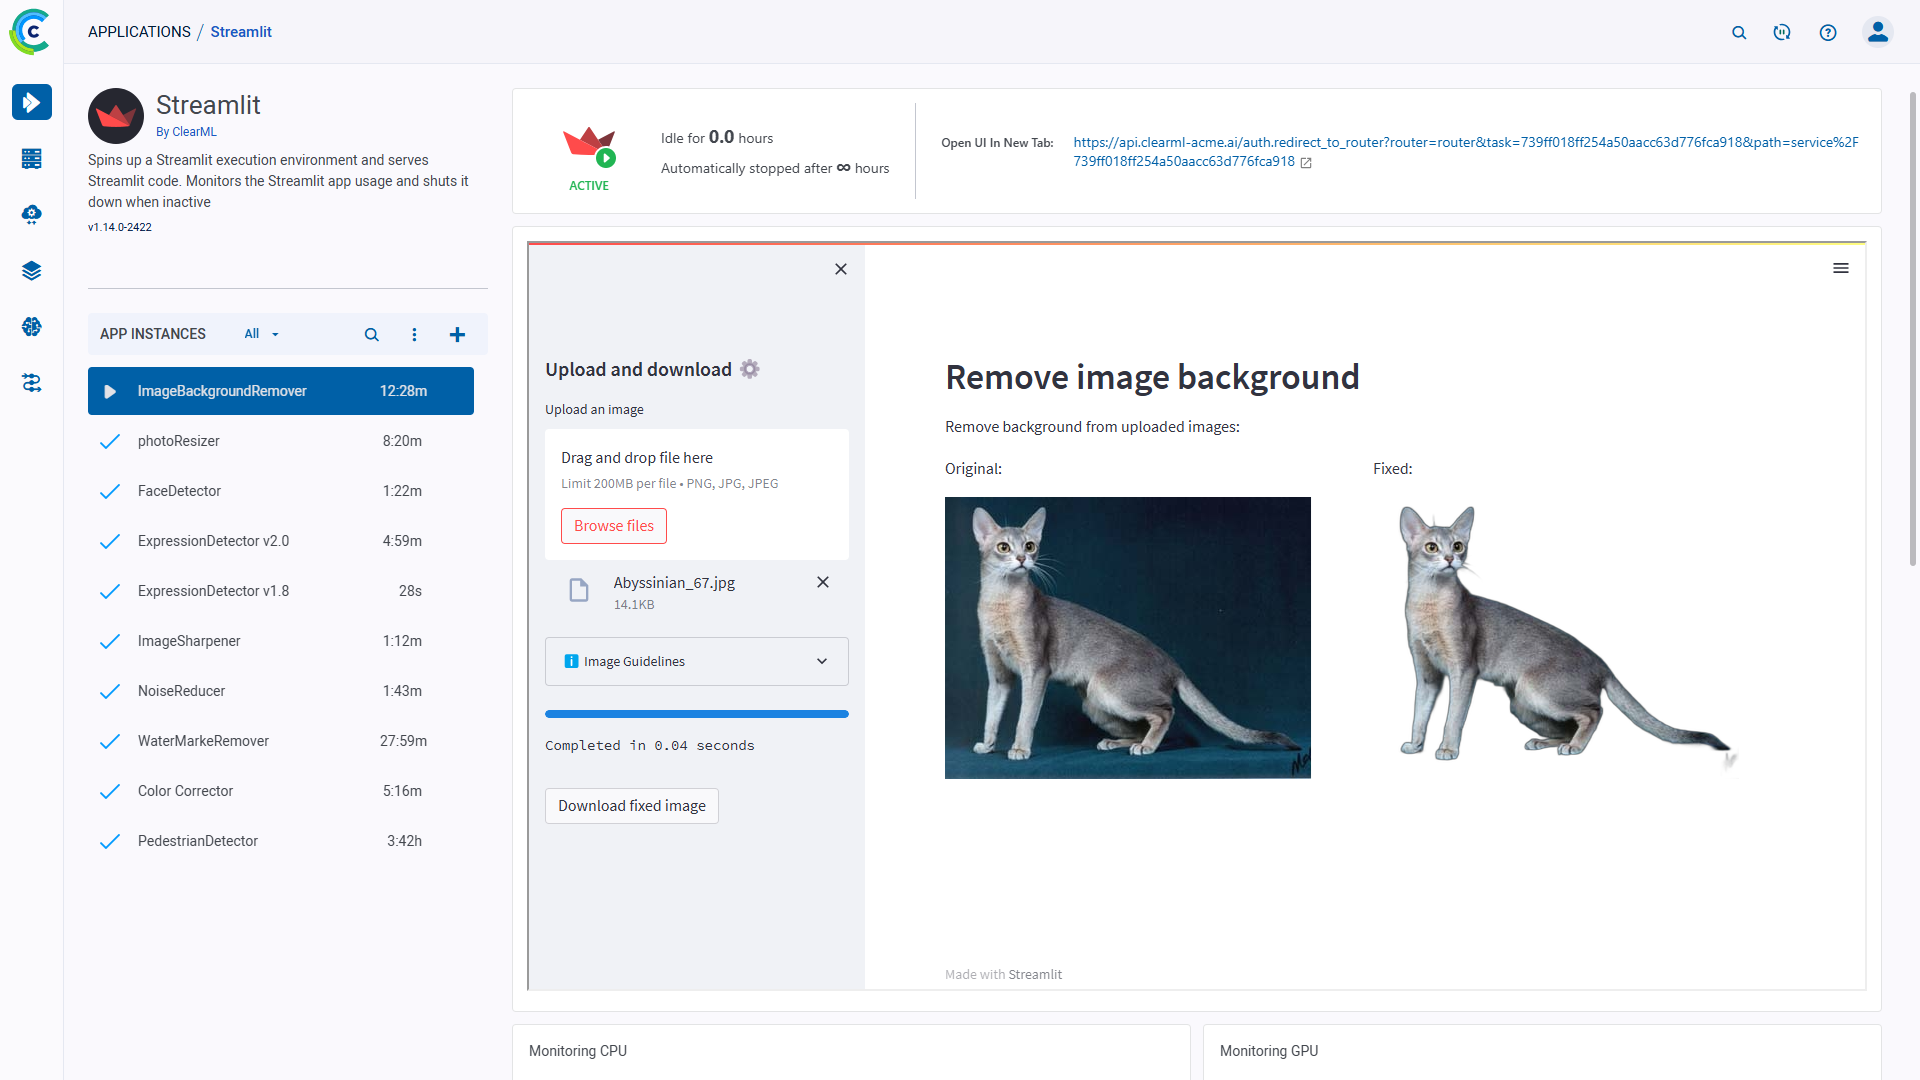Select the Datasets layers icon in sidebar
This screenshot has width=1920, height=1080.
pyautogui.click(x=32, y=270)
